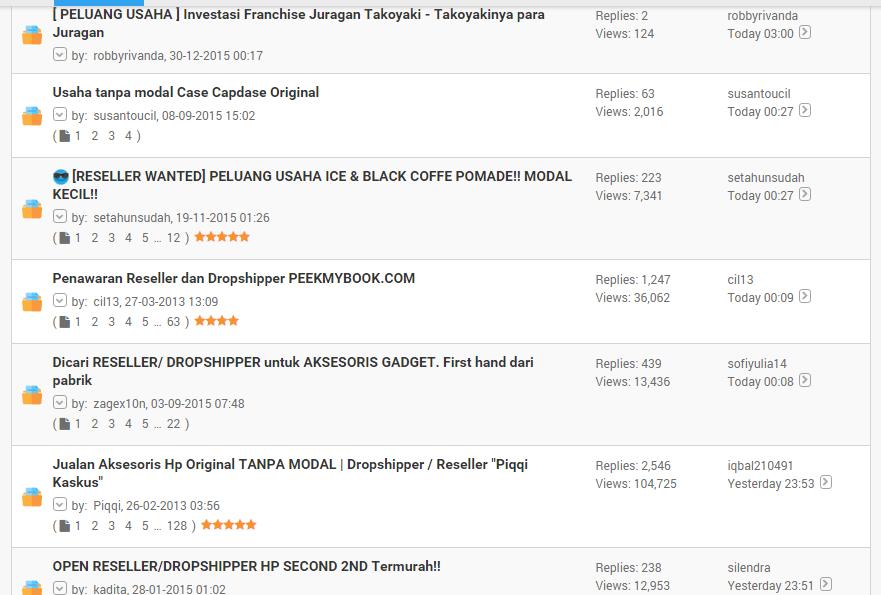
Task: Open page 4 of Capdase Original thread
Action: click(128, 136)
